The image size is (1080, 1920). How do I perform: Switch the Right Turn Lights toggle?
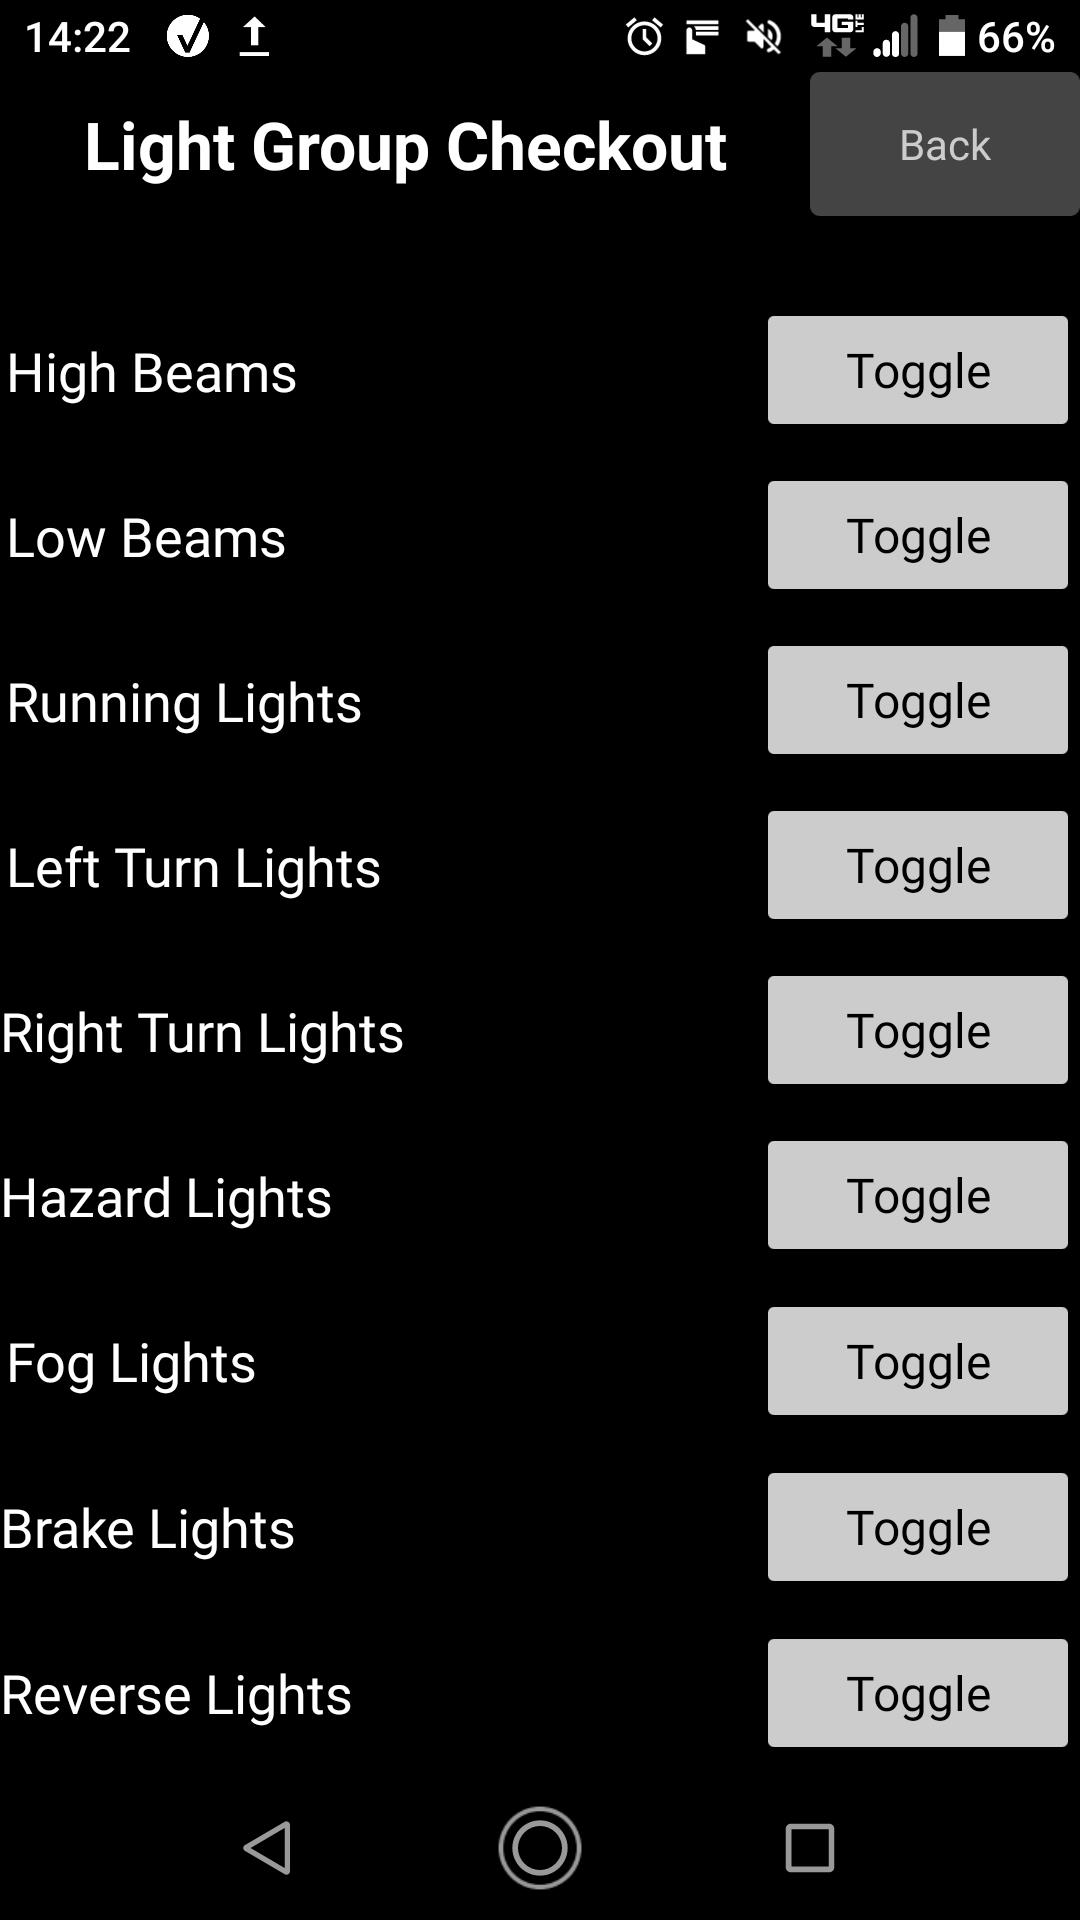(917, 1030)
